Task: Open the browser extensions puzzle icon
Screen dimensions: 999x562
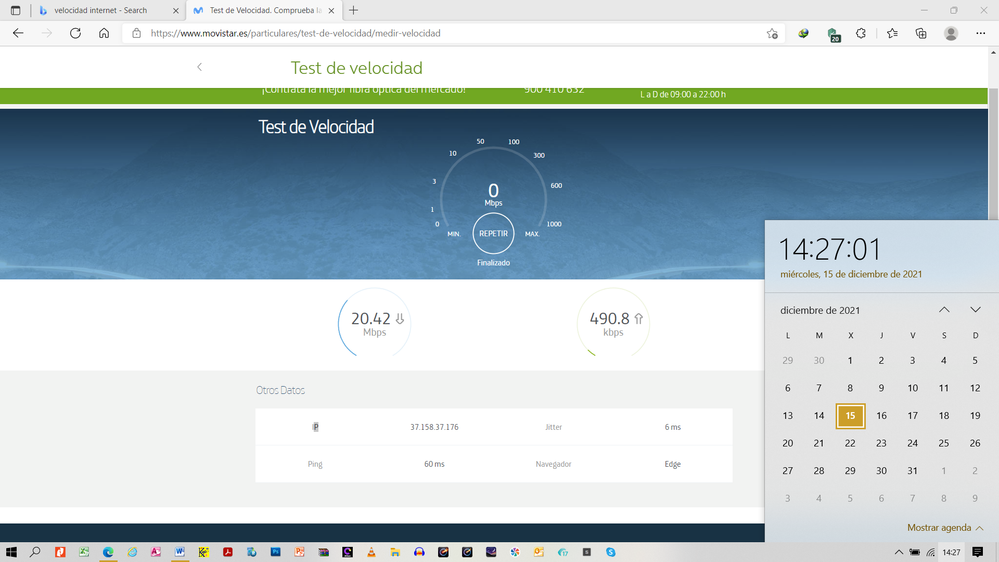Action: pos(861,33)
